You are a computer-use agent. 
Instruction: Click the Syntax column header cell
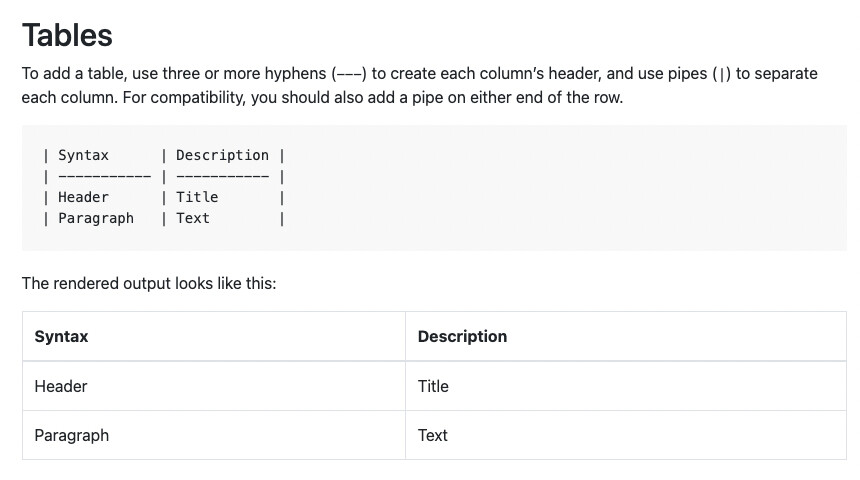pyautogui.click(x=214, y=336)
